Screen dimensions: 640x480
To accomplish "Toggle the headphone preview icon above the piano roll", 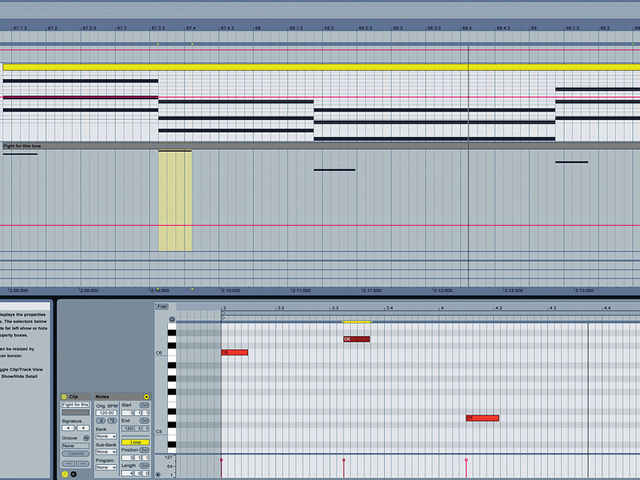I will 172,319.
